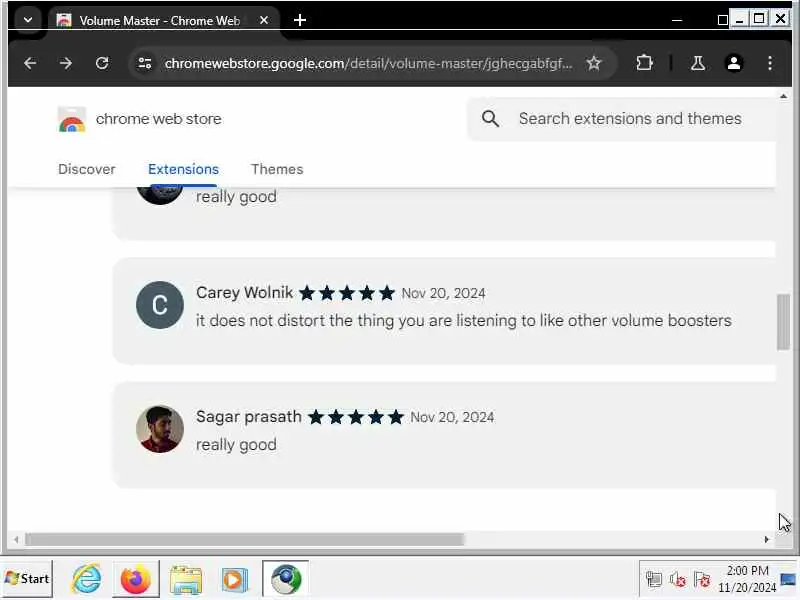The image size is (800, 600).
Task: Click the reviewer name Sagar prasath
Action: [249, 417]
